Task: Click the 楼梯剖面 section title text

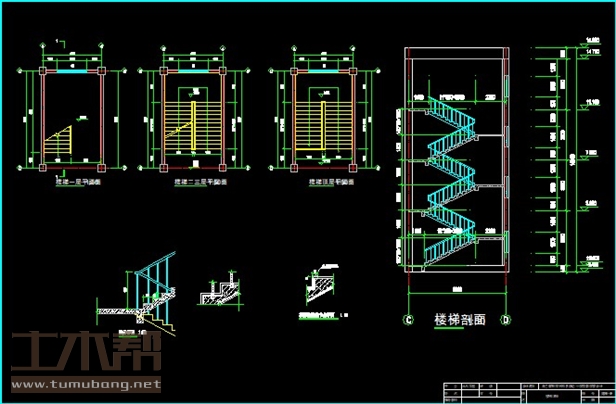Action: tap(458, 321)
